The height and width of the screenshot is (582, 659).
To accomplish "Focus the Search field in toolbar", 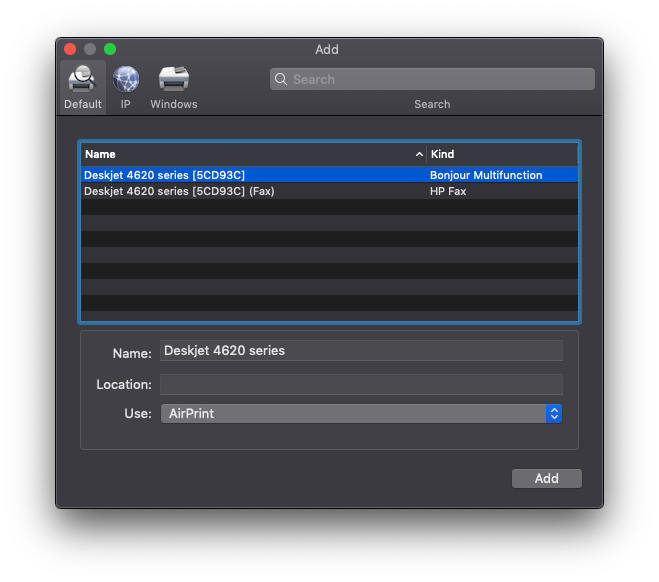I will point(432,79).
